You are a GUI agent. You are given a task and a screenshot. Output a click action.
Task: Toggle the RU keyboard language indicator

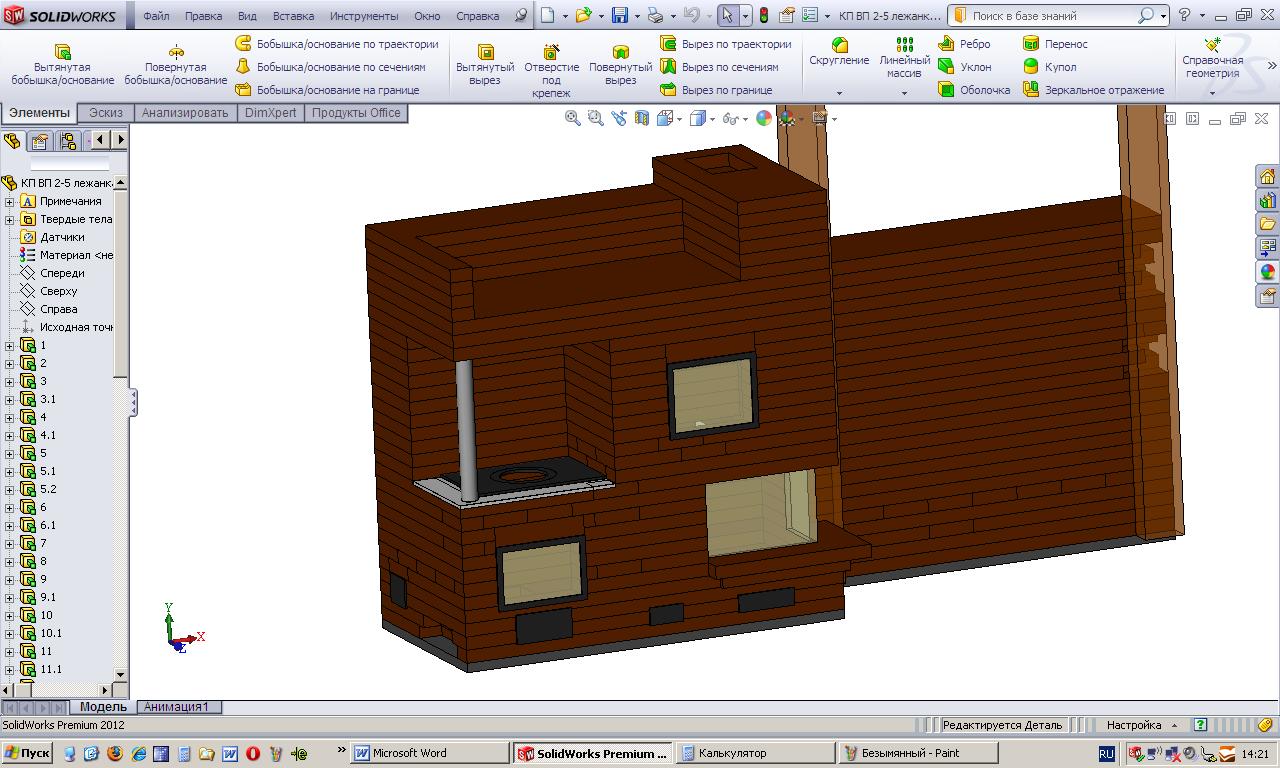[1106, 754]
